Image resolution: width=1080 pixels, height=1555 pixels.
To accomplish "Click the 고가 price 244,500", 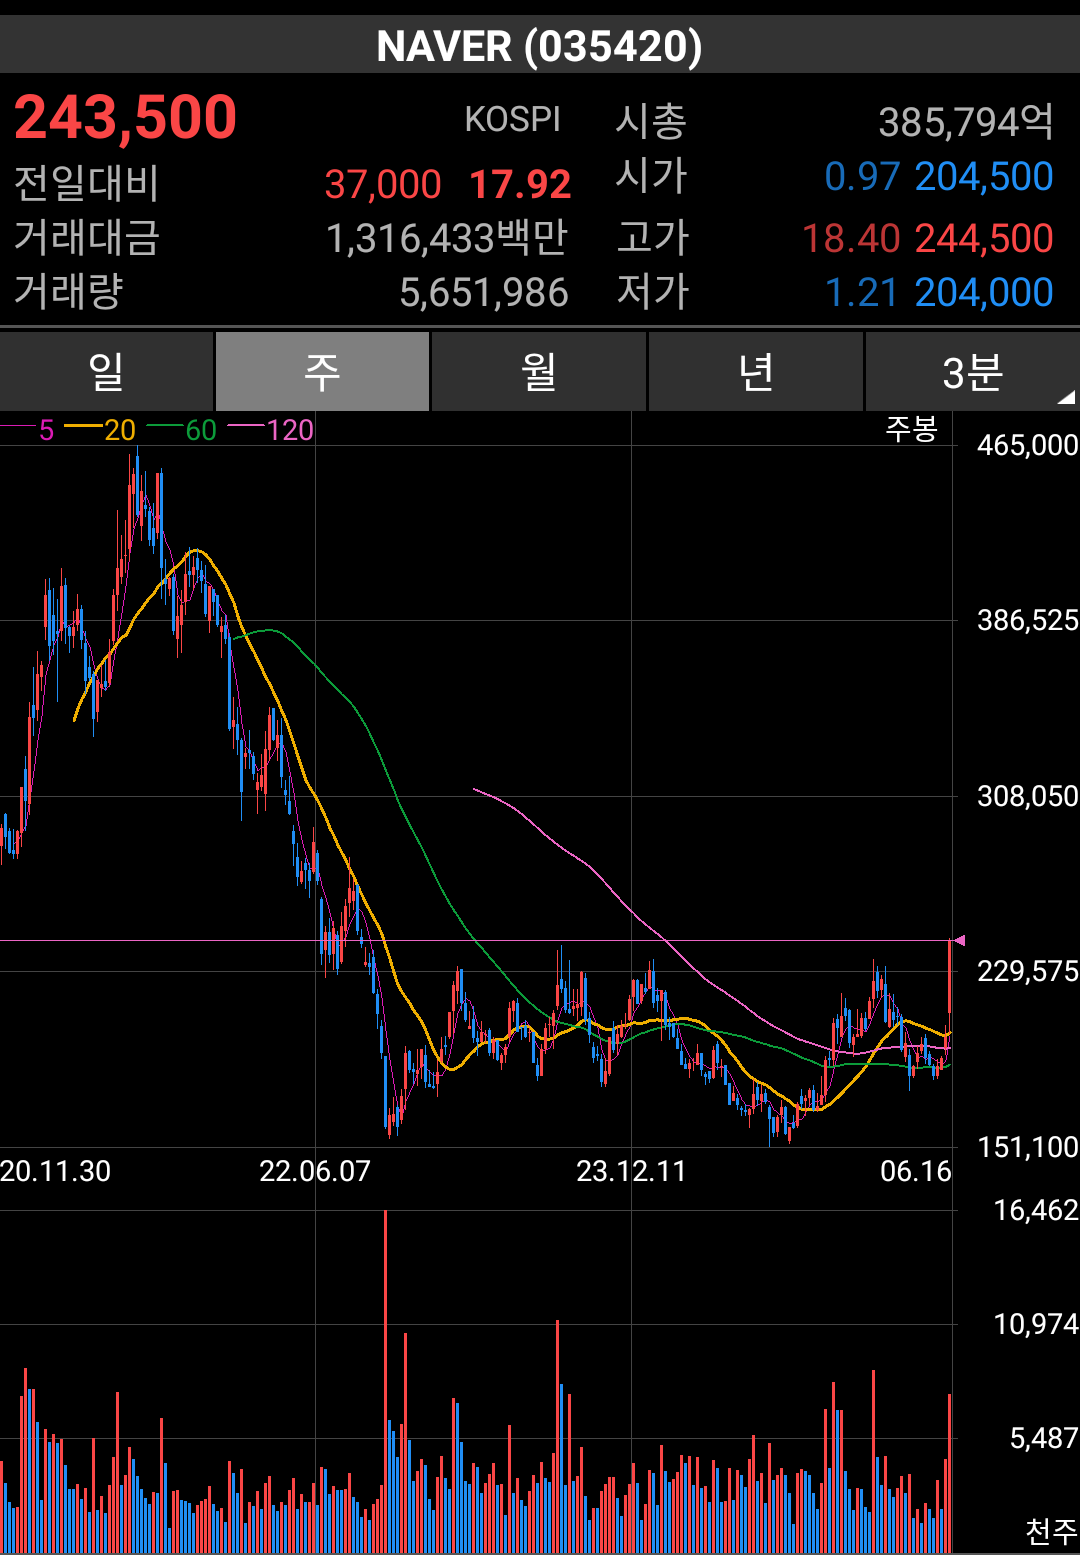I will [x=984, y=239].
